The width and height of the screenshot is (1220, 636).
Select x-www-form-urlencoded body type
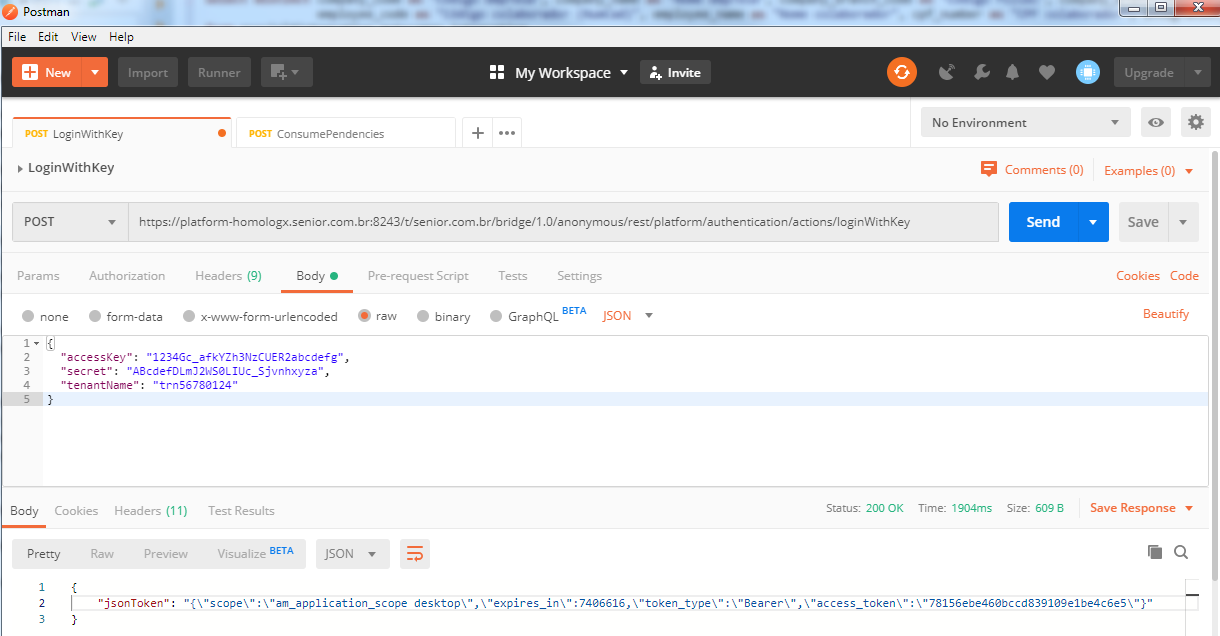(x=189, y=316)
